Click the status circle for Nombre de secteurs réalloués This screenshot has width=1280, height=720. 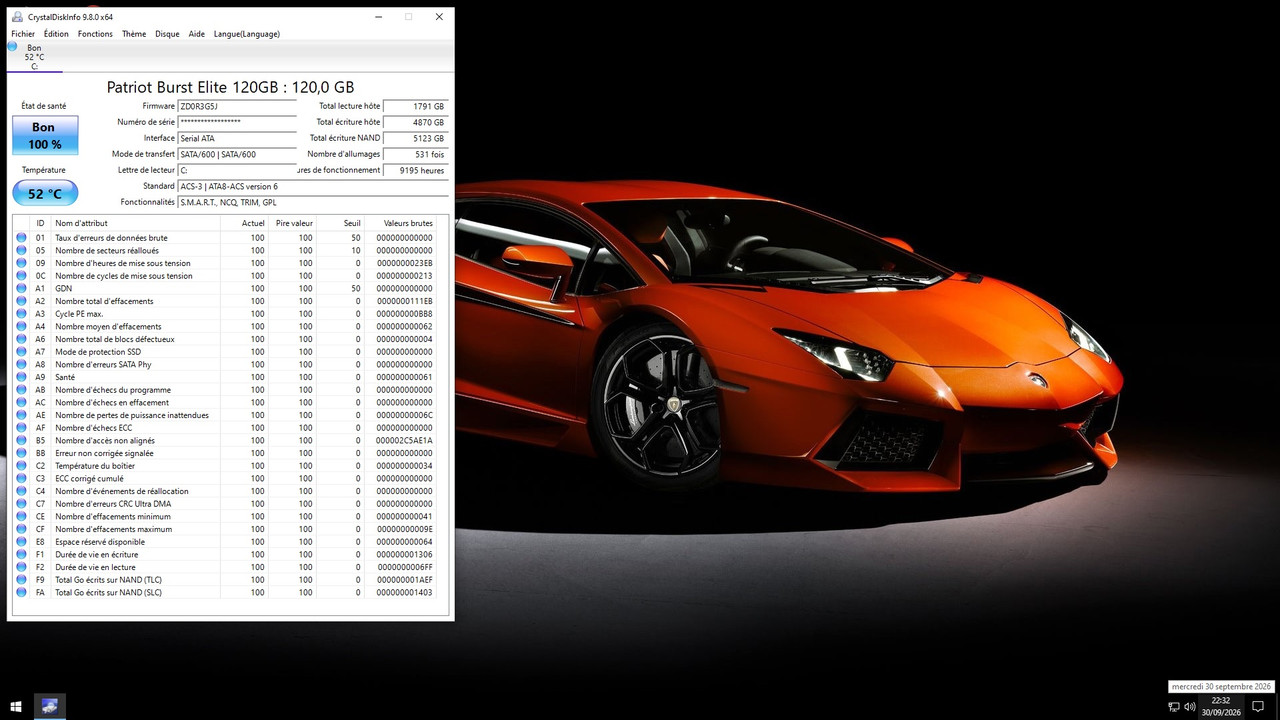tap(21, 251)
